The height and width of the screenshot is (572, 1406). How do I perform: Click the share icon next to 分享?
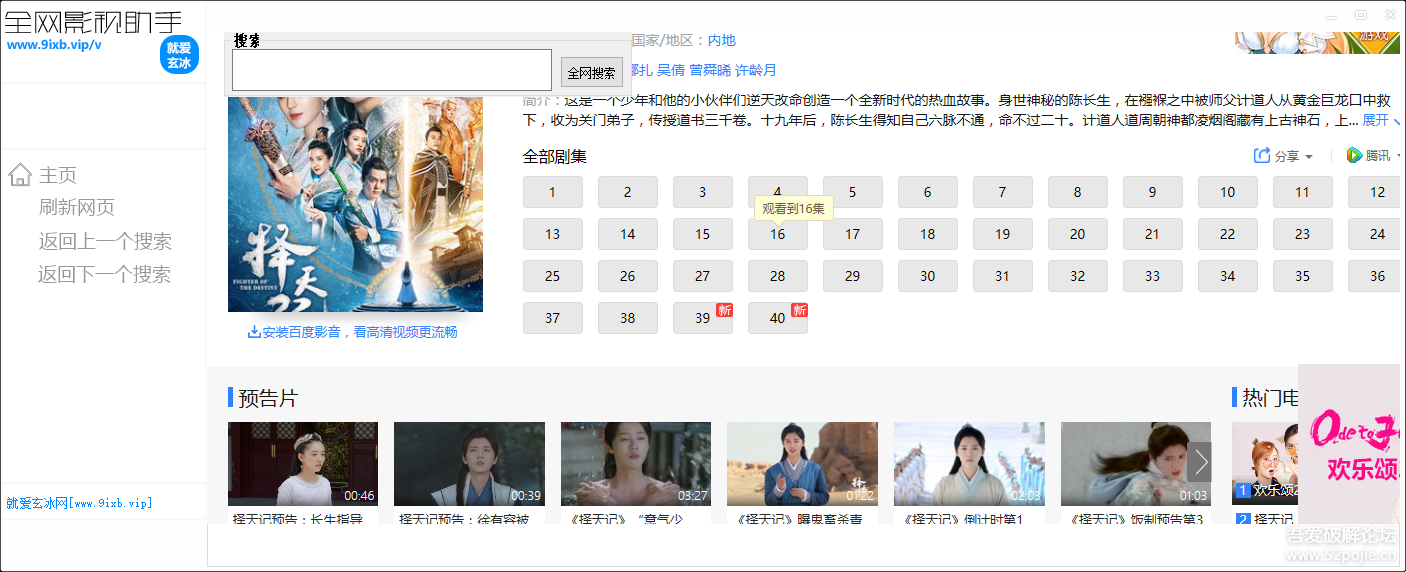(x=1262, y=156)
